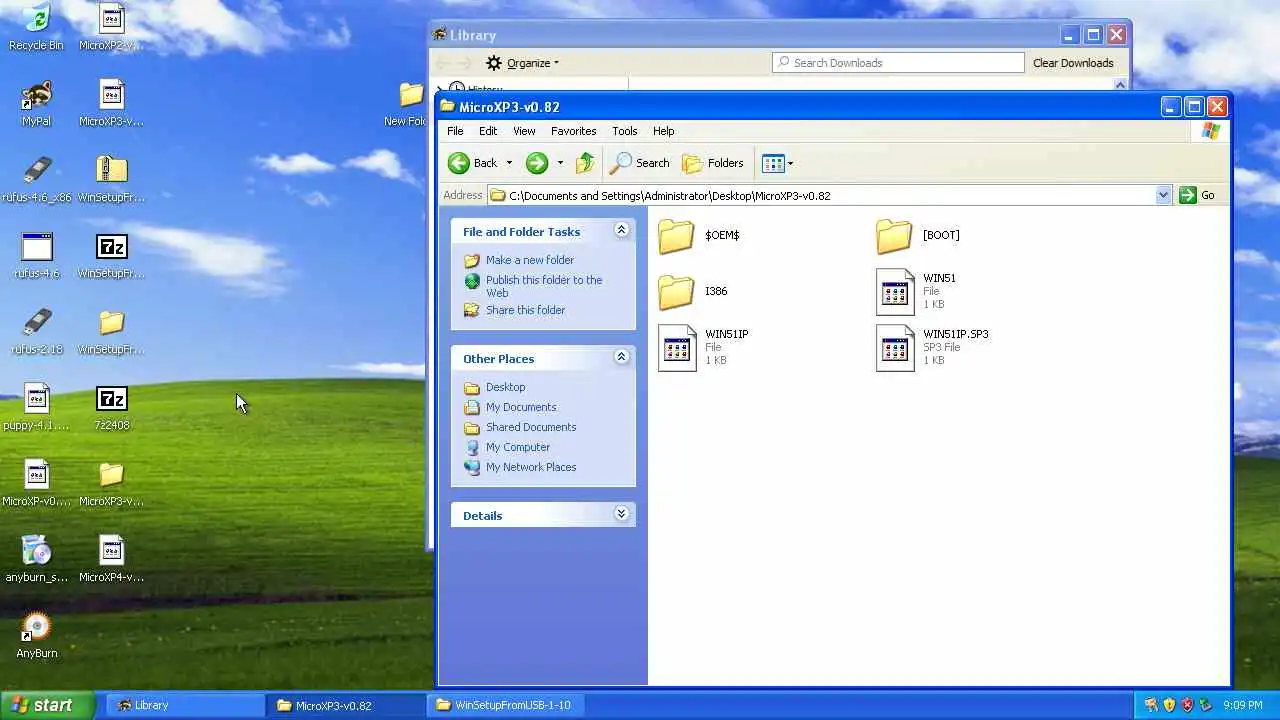This screenshot has height=720, width=1280.
Task: Open My Network Places link
Action: 531,467
